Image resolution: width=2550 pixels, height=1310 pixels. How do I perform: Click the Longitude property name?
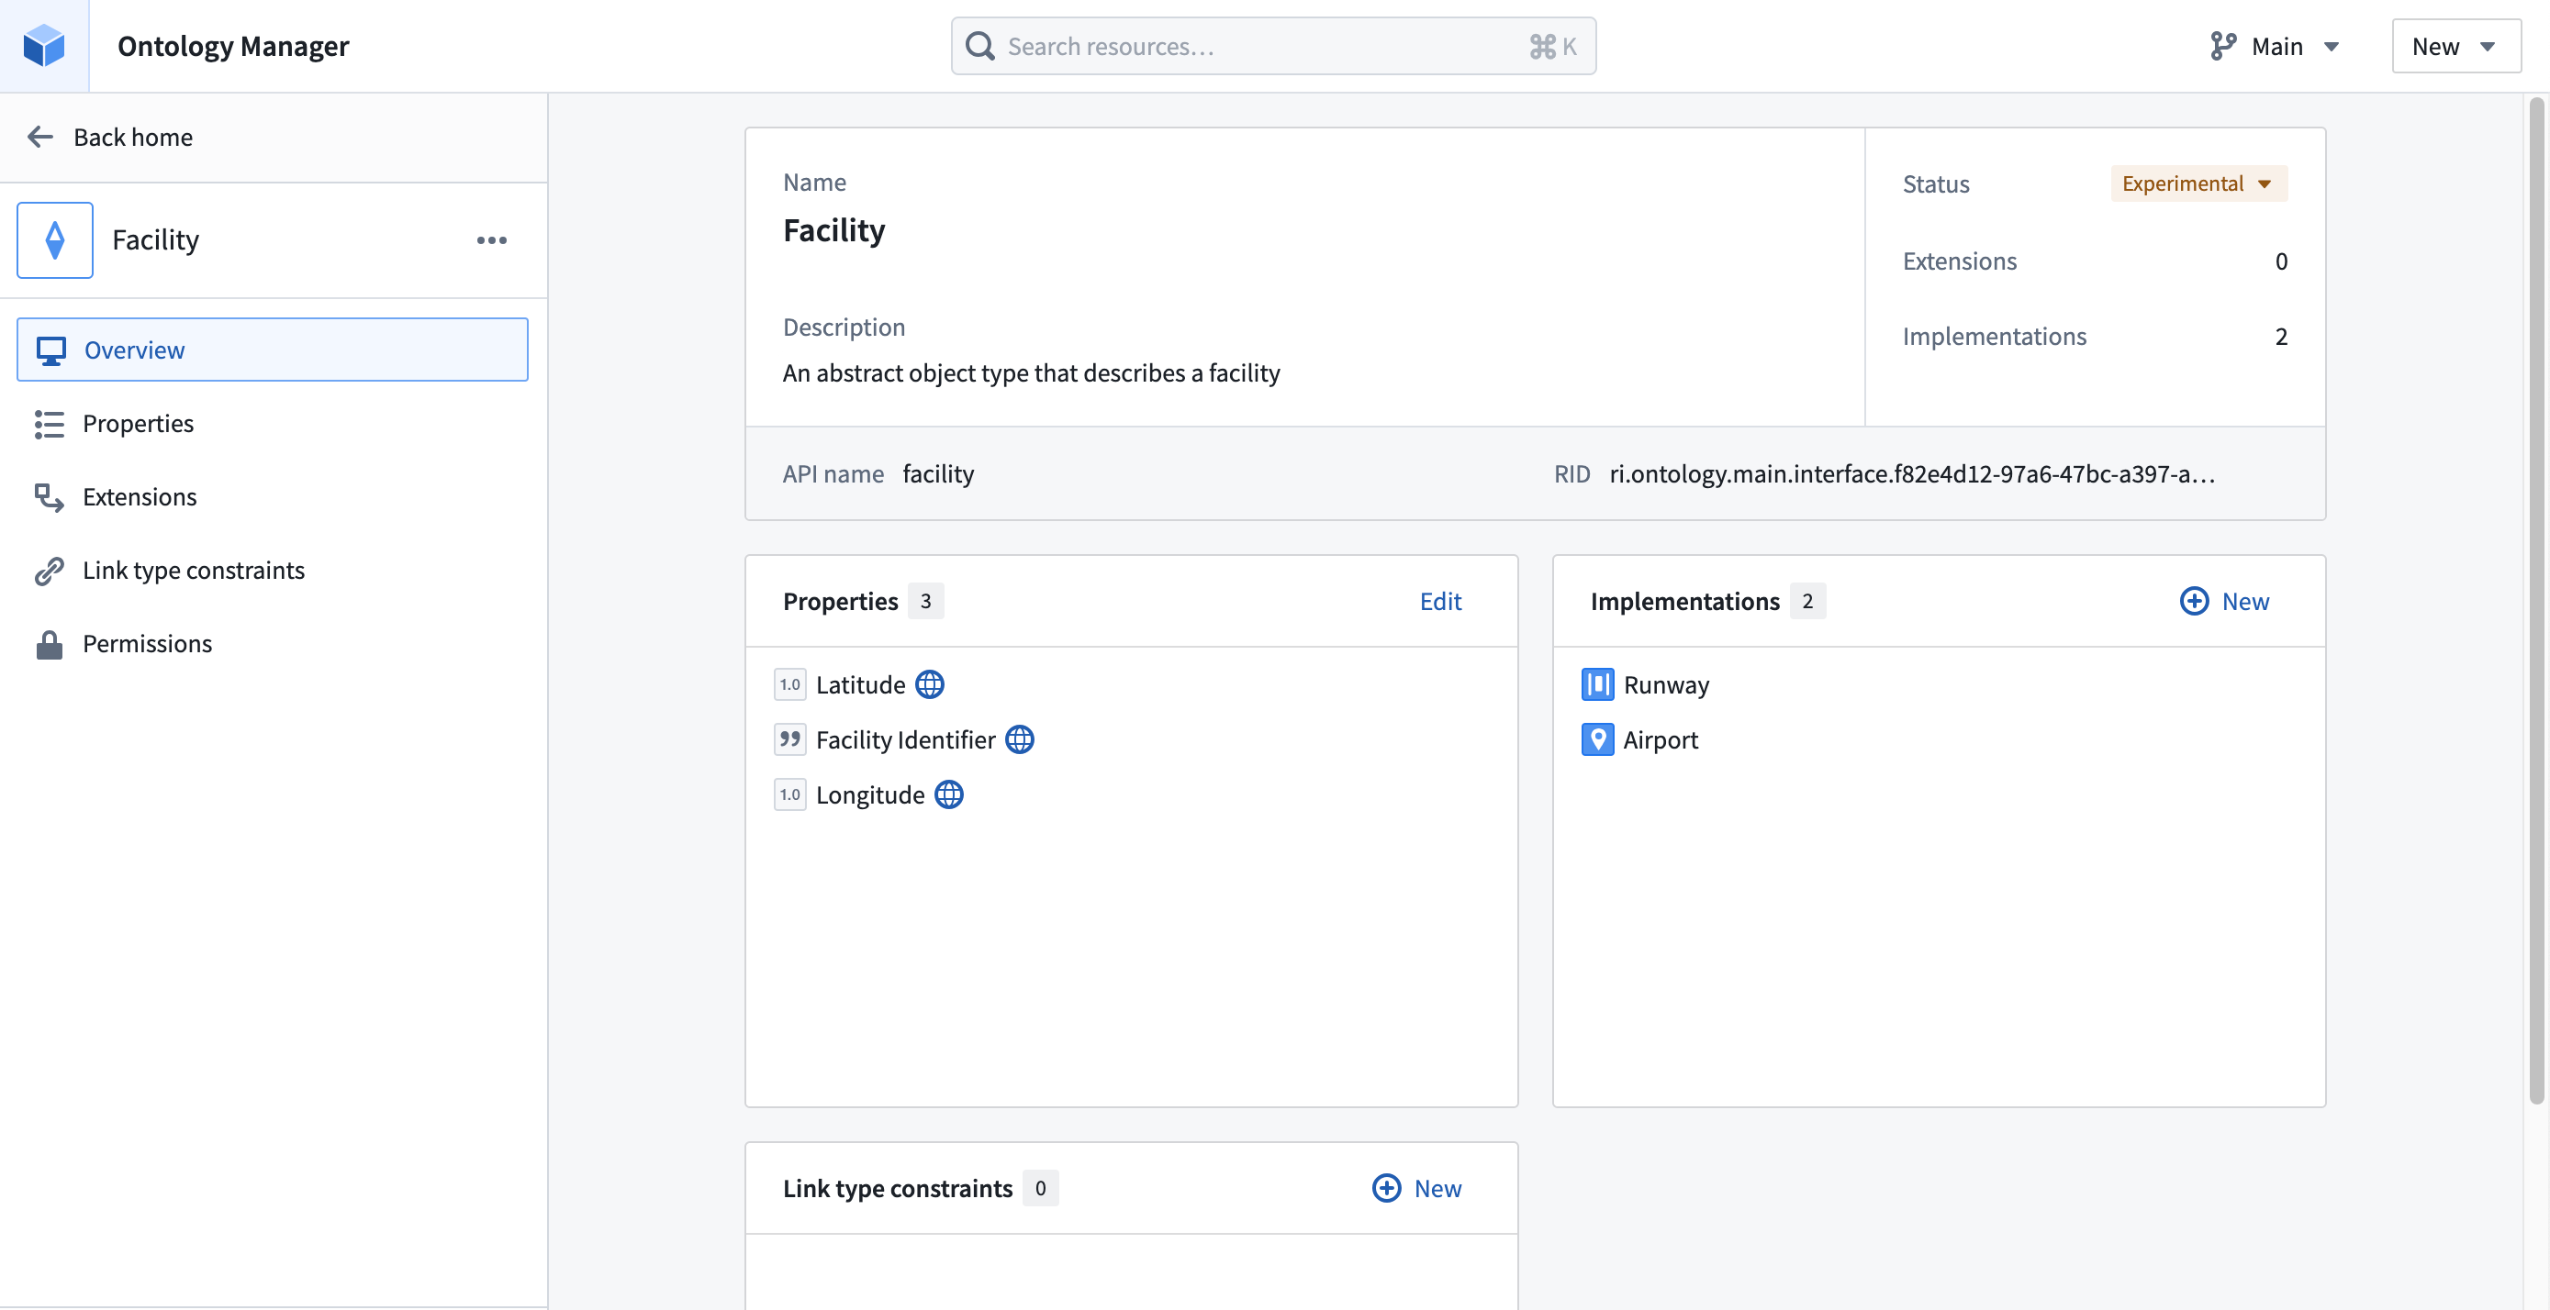870,795
